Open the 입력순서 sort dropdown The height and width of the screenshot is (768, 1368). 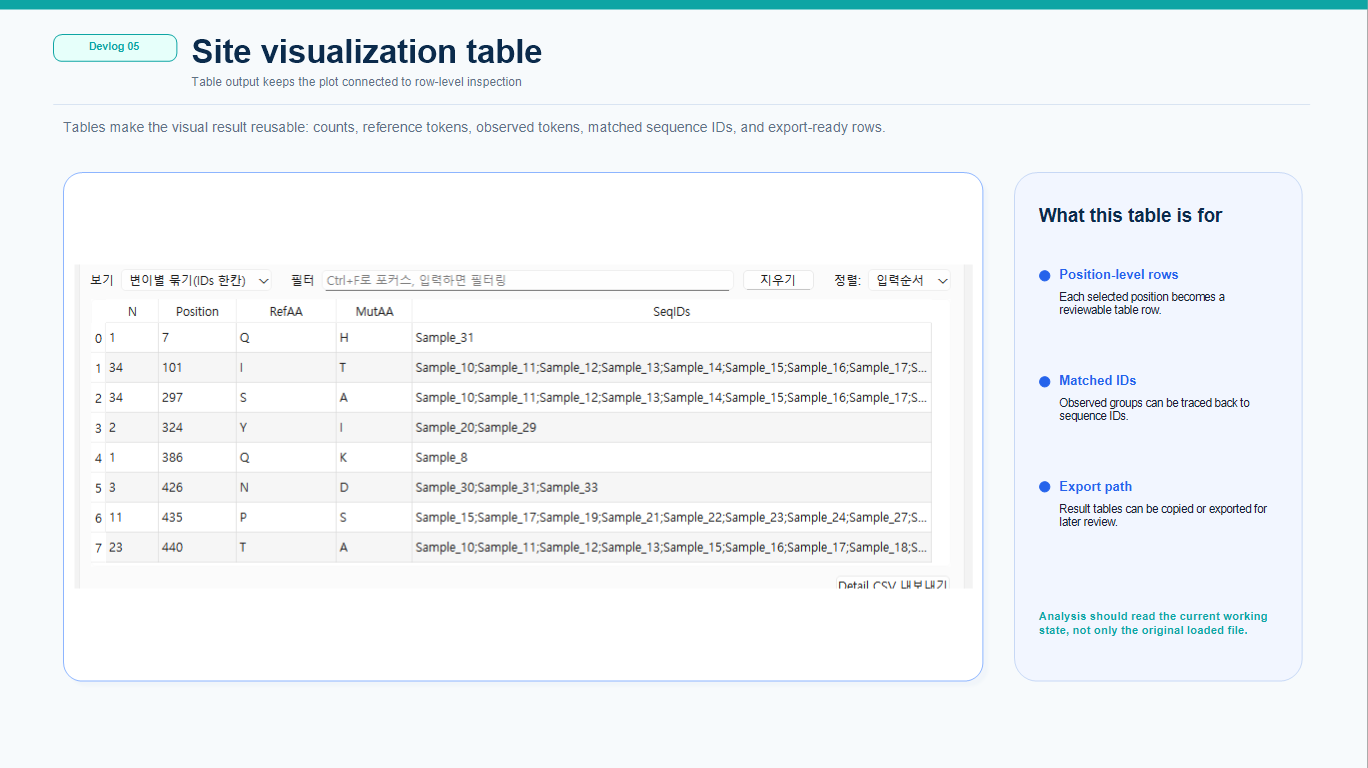pos(910,281)
